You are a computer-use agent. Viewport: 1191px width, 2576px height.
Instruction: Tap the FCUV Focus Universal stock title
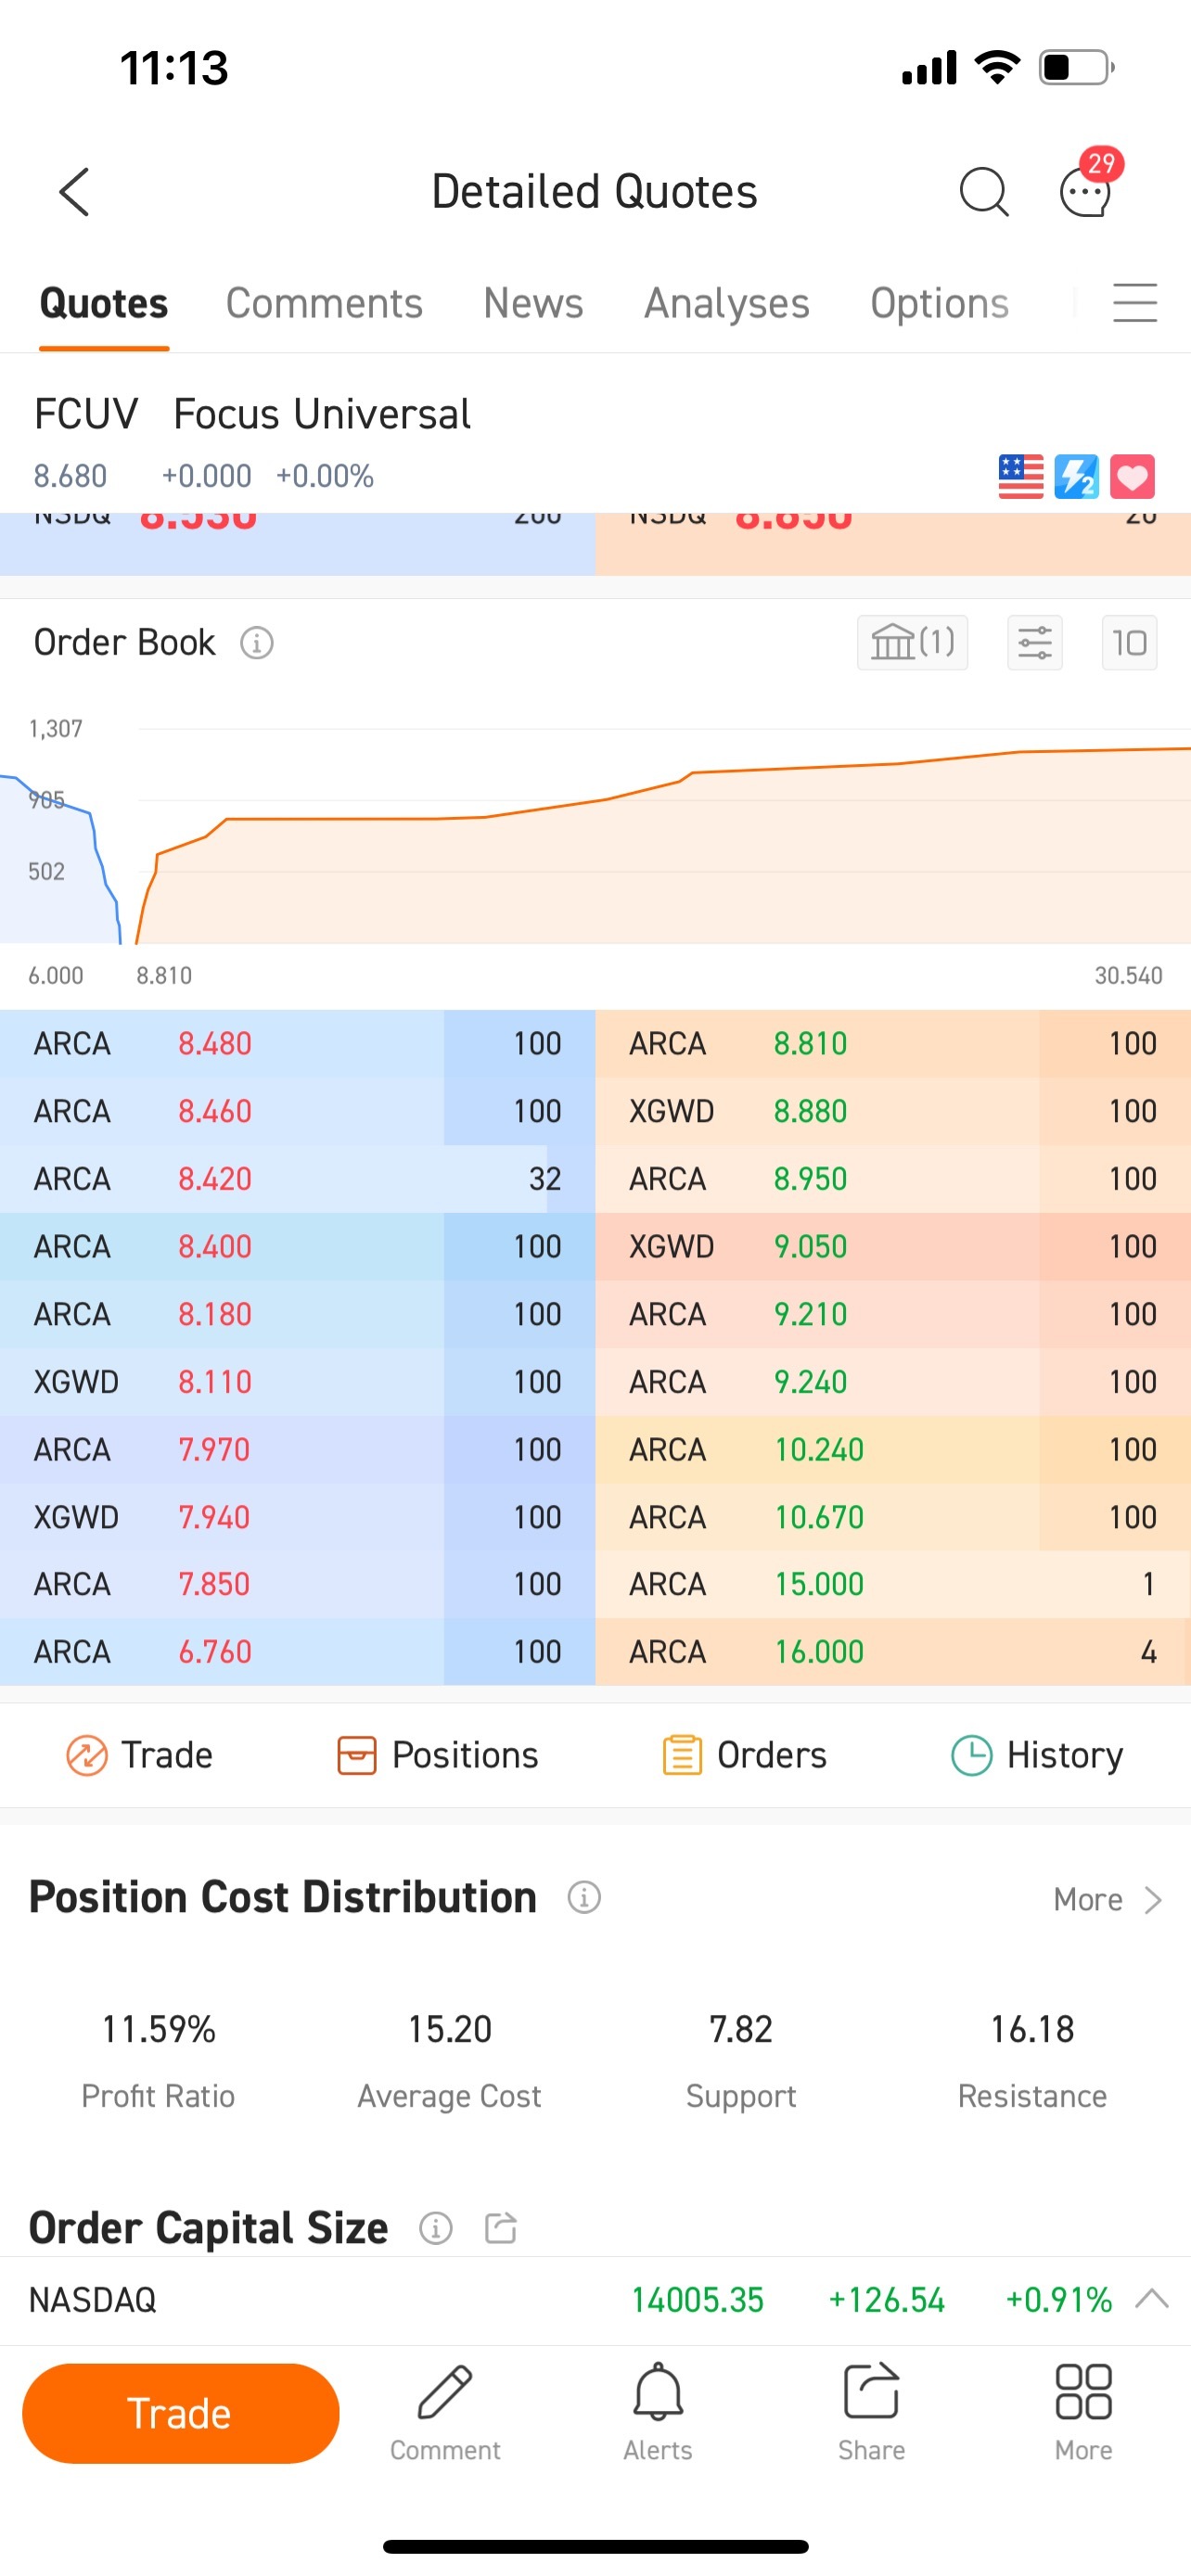point(252,414)
